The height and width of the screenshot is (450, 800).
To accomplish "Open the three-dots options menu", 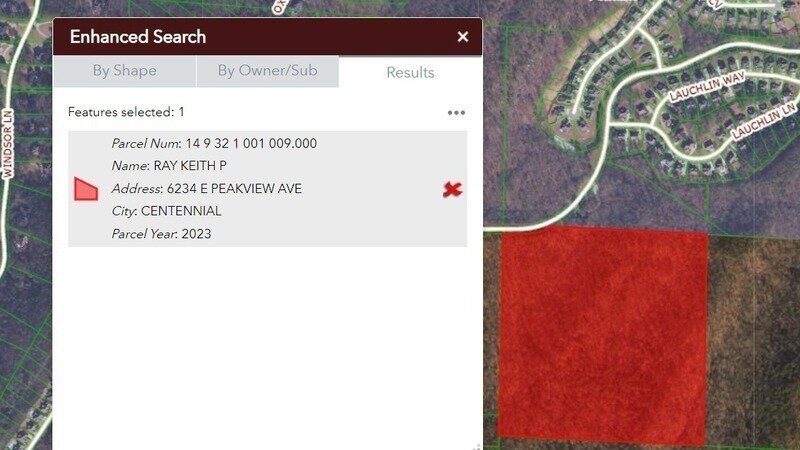I will pyautogui.click(x=456, y=113).
